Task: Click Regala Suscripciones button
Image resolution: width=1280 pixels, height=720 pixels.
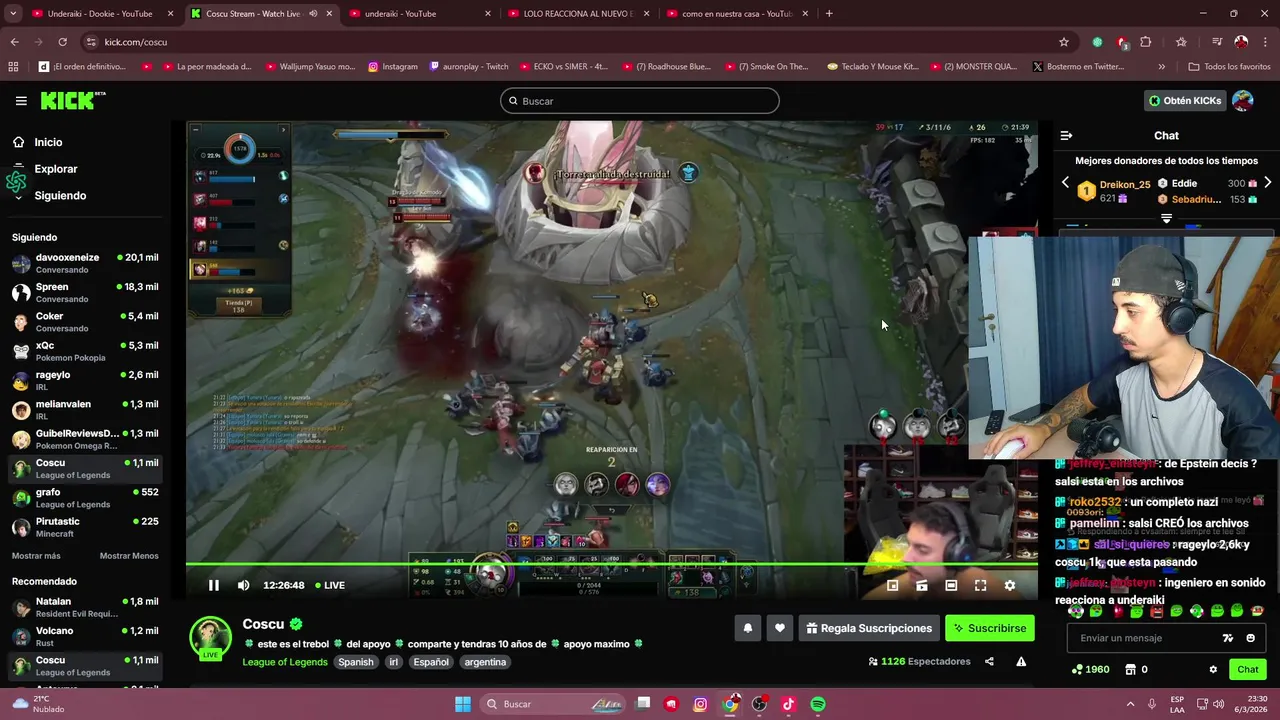Action: coord(869,628)
